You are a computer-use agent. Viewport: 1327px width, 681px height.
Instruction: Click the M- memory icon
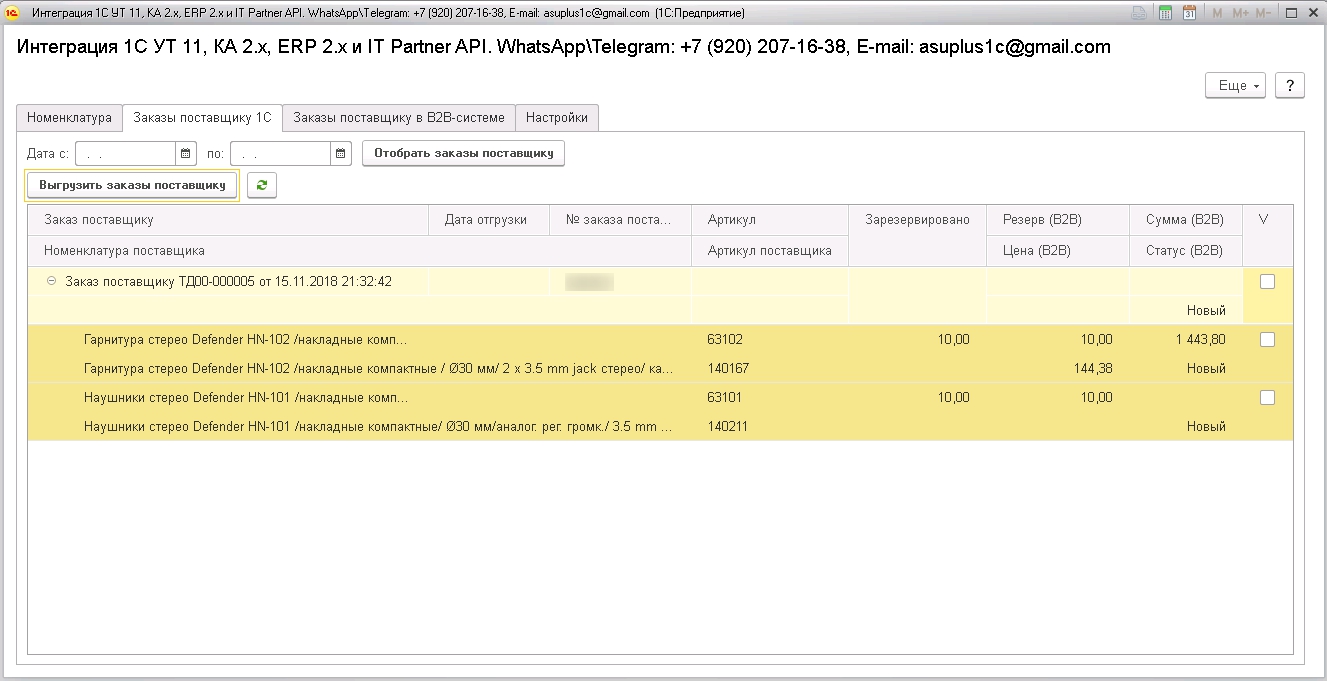[1264, 13]
